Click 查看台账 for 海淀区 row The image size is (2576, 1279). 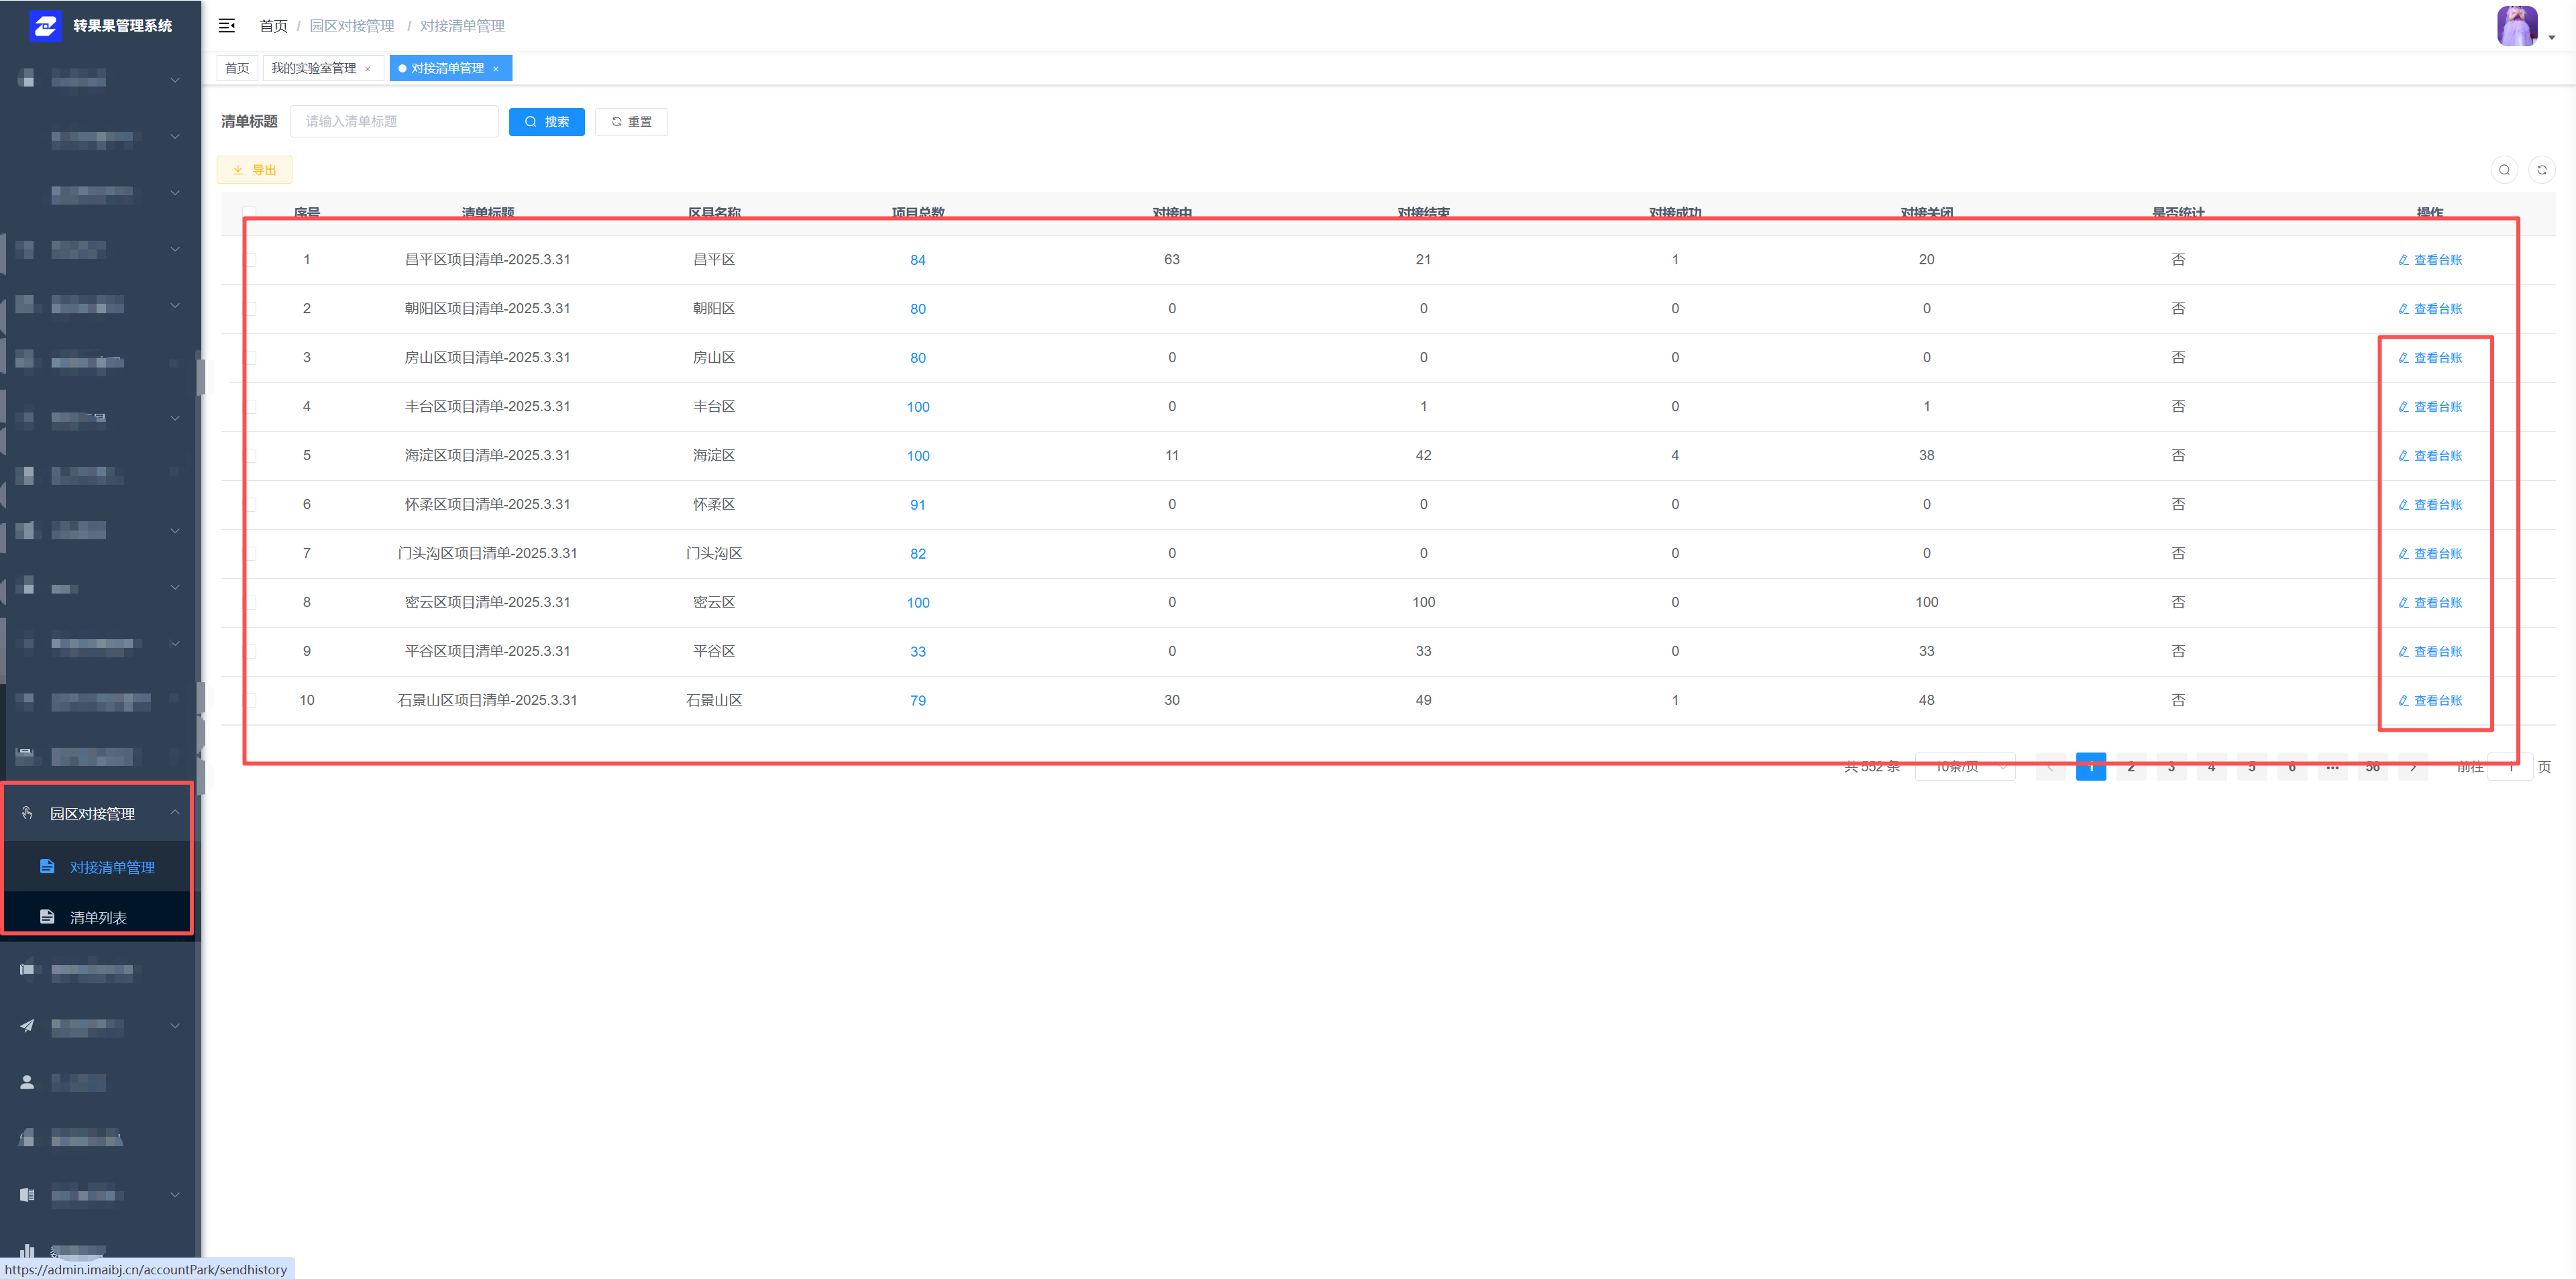point(2430,456)
